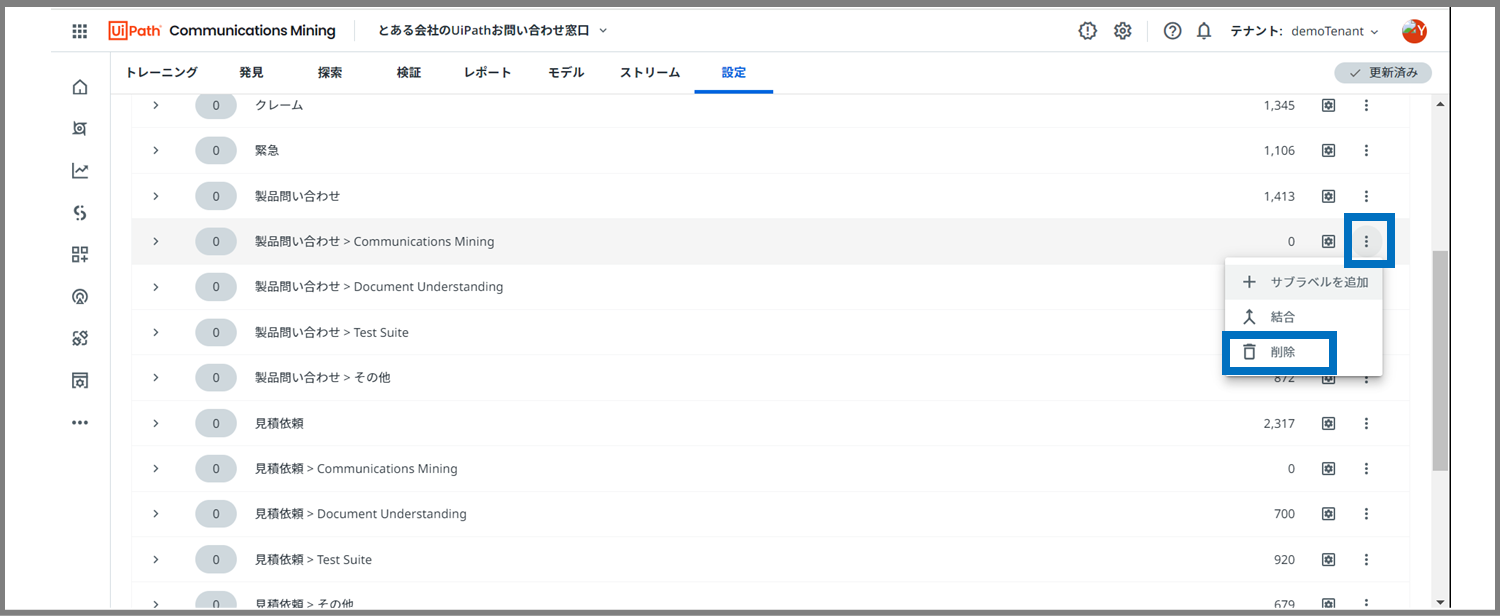The height and width of the screenshot is (616, 1500).
Task: Go to Home in left sidebar
Action: tap(80, 87)
